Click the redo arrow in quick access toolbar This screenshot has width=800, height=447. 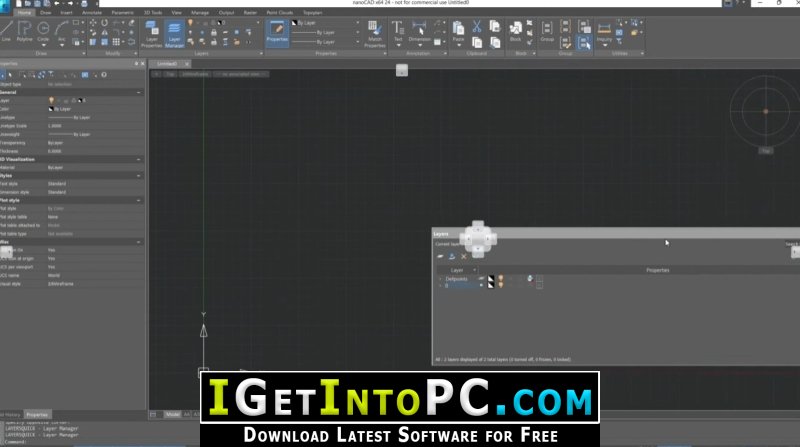tap(70, 4)
